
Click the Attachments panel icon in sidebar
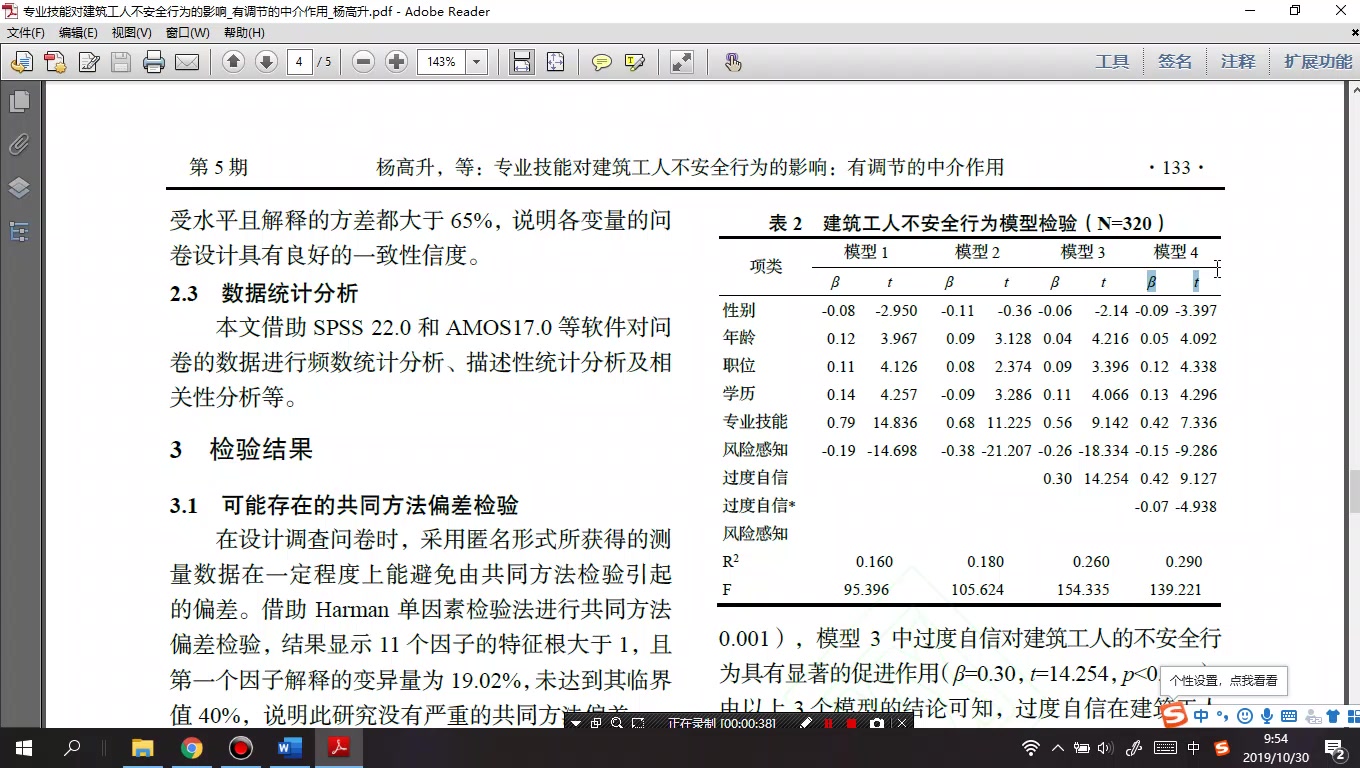pos(18,145)
